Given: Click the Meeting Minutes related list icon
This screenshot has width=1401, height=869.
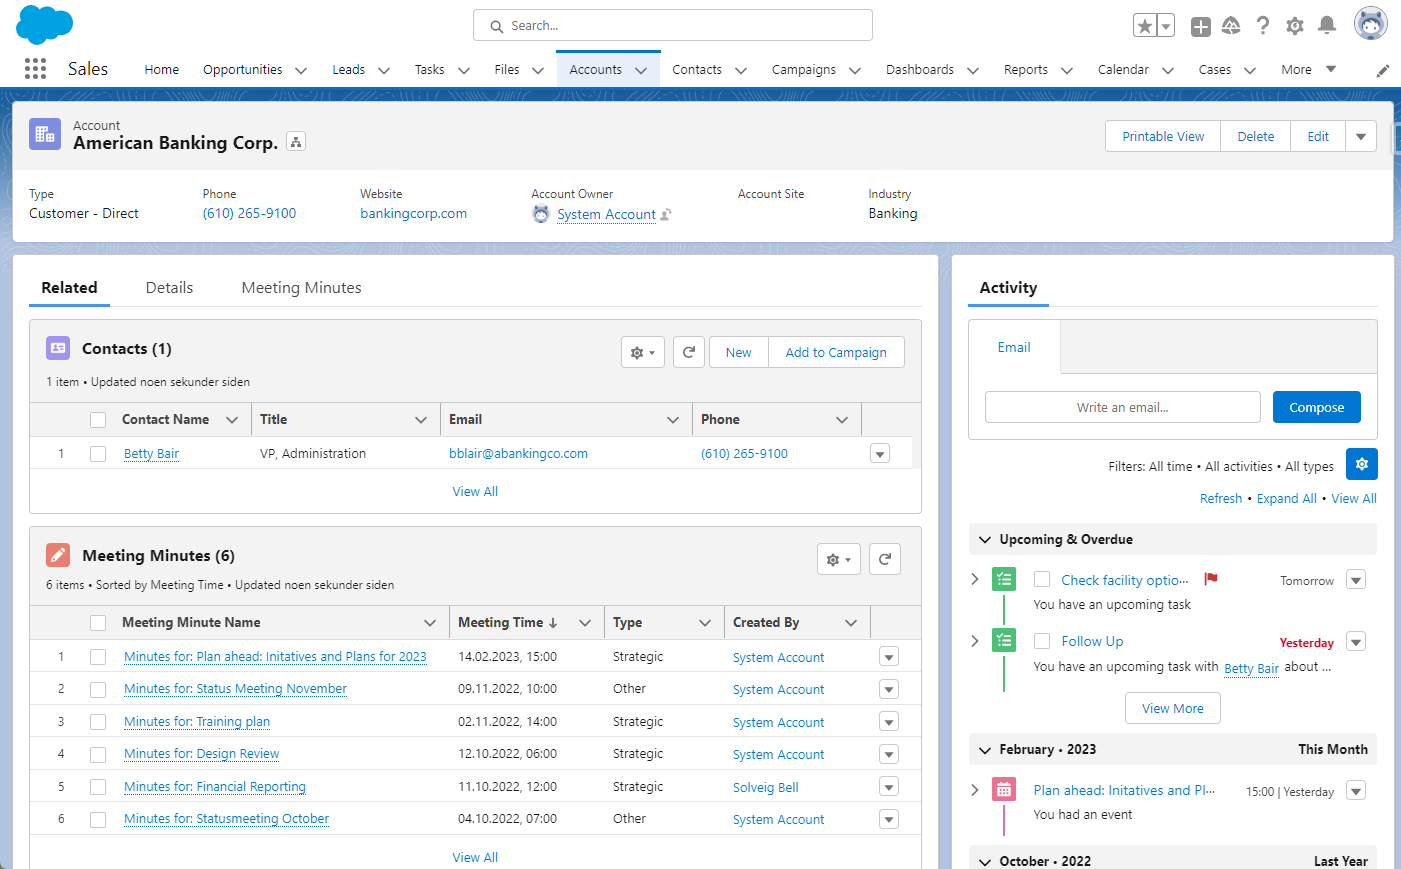Looking at the screenshot, I should pos(58,555).
